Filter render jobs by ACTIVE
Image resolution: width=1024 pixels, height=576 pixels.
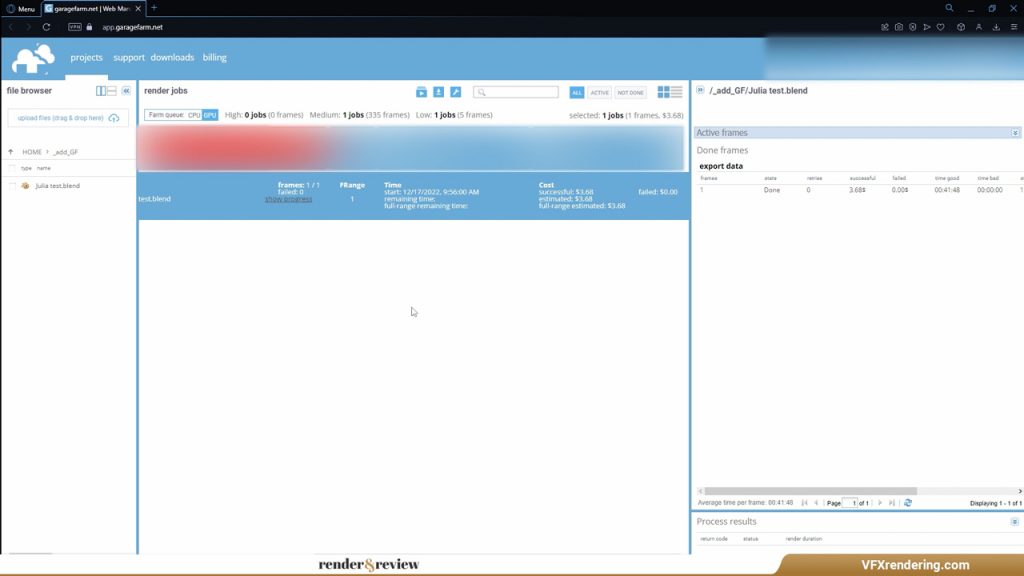pos(599,93)
